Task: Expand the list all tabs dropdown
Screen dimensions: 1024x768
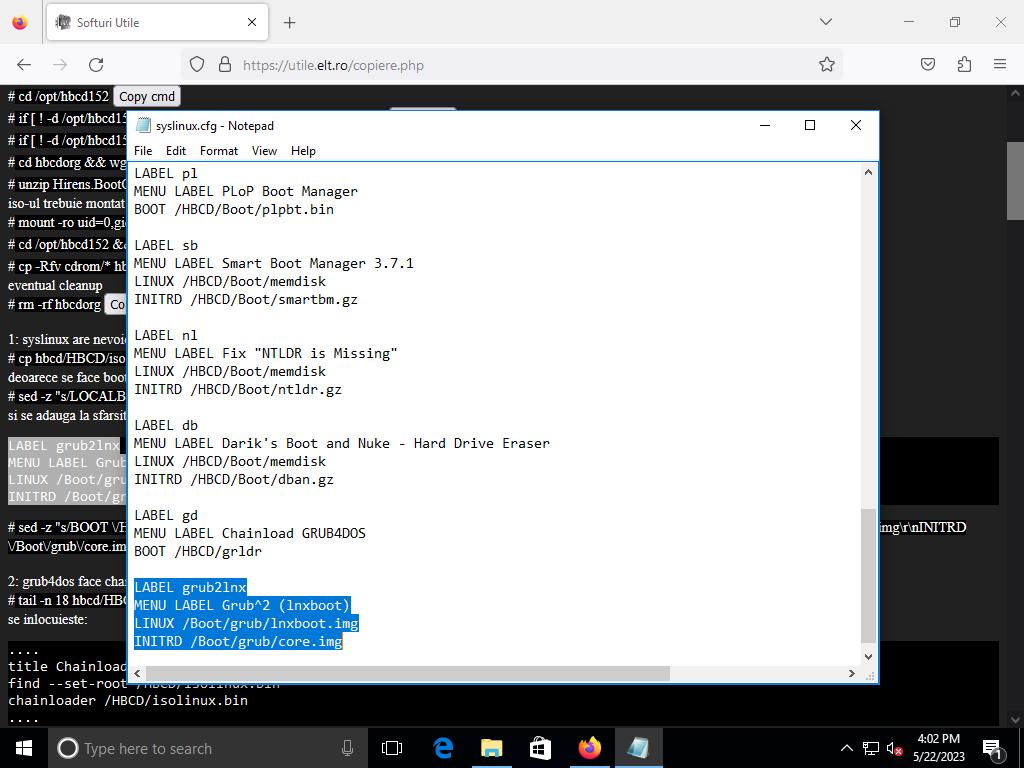Action: click(x=825, y=22)
